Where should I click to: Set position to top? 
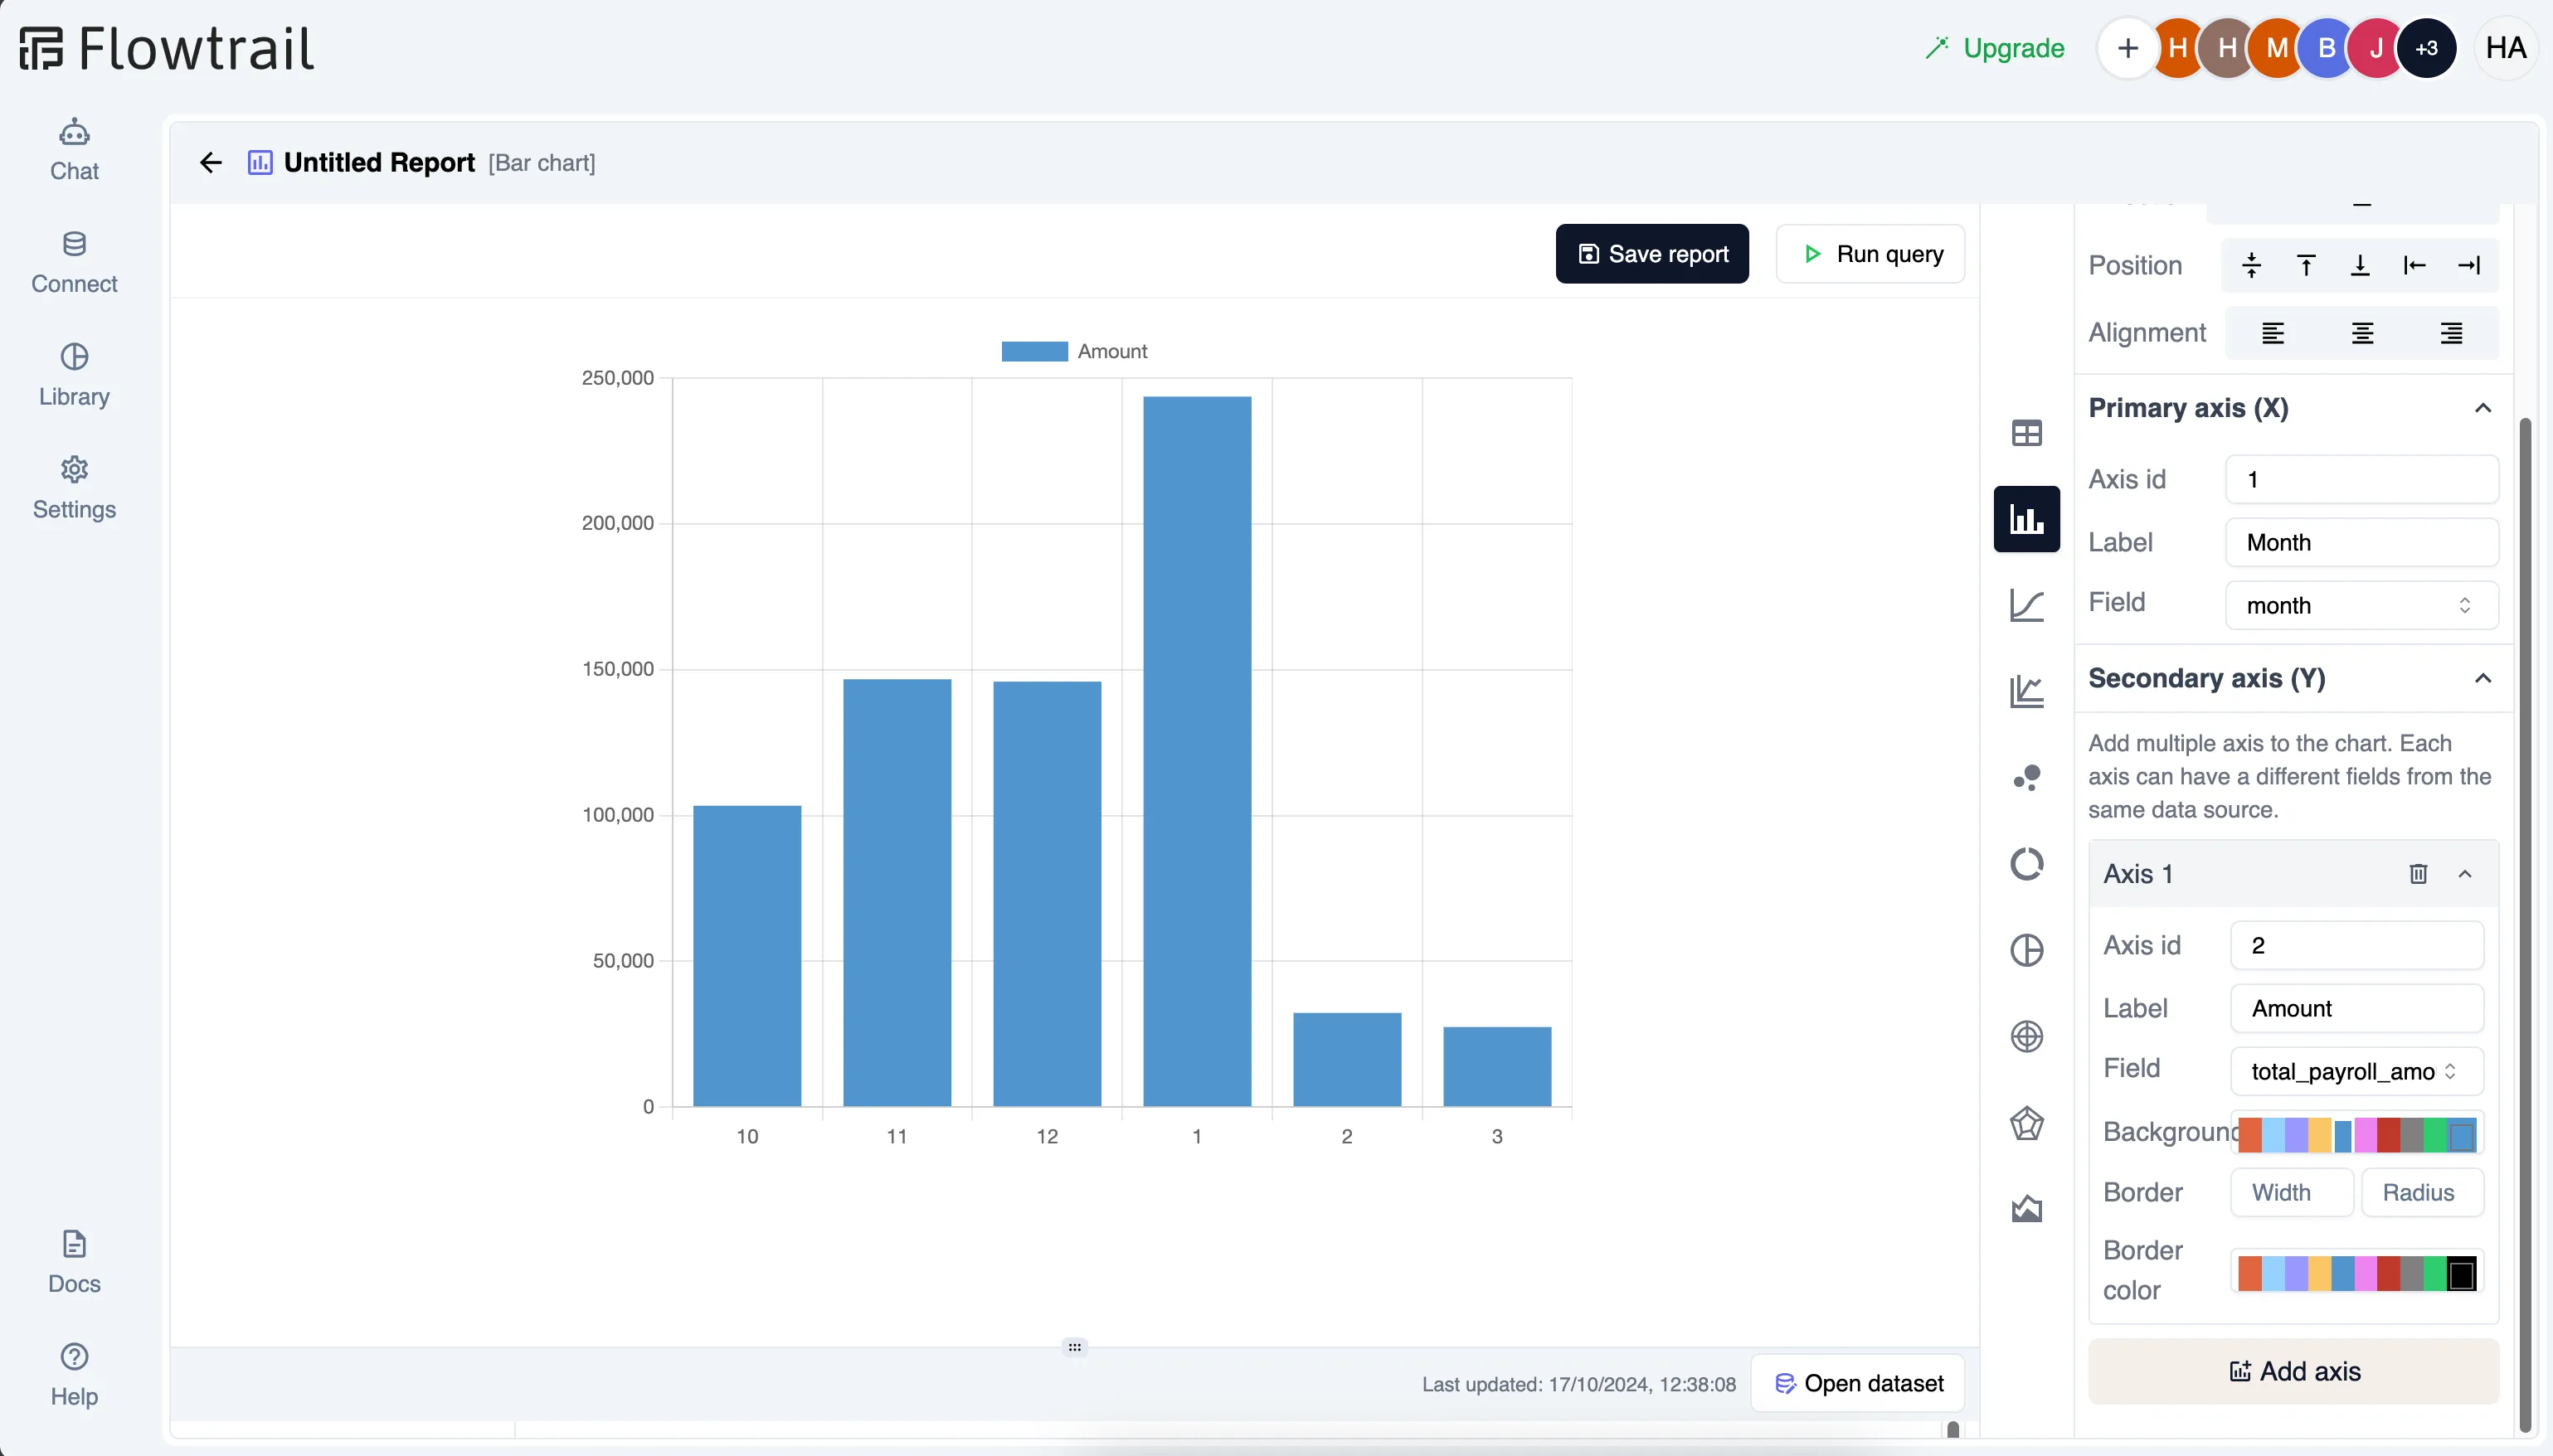pyautogui.click(x=2305, y=265)
